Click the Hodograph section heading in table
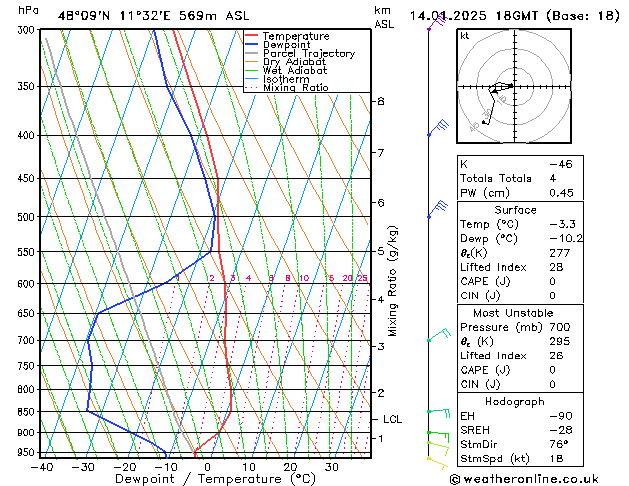The width and height of the screenshot is (629, 486). [x=515, y=402]
